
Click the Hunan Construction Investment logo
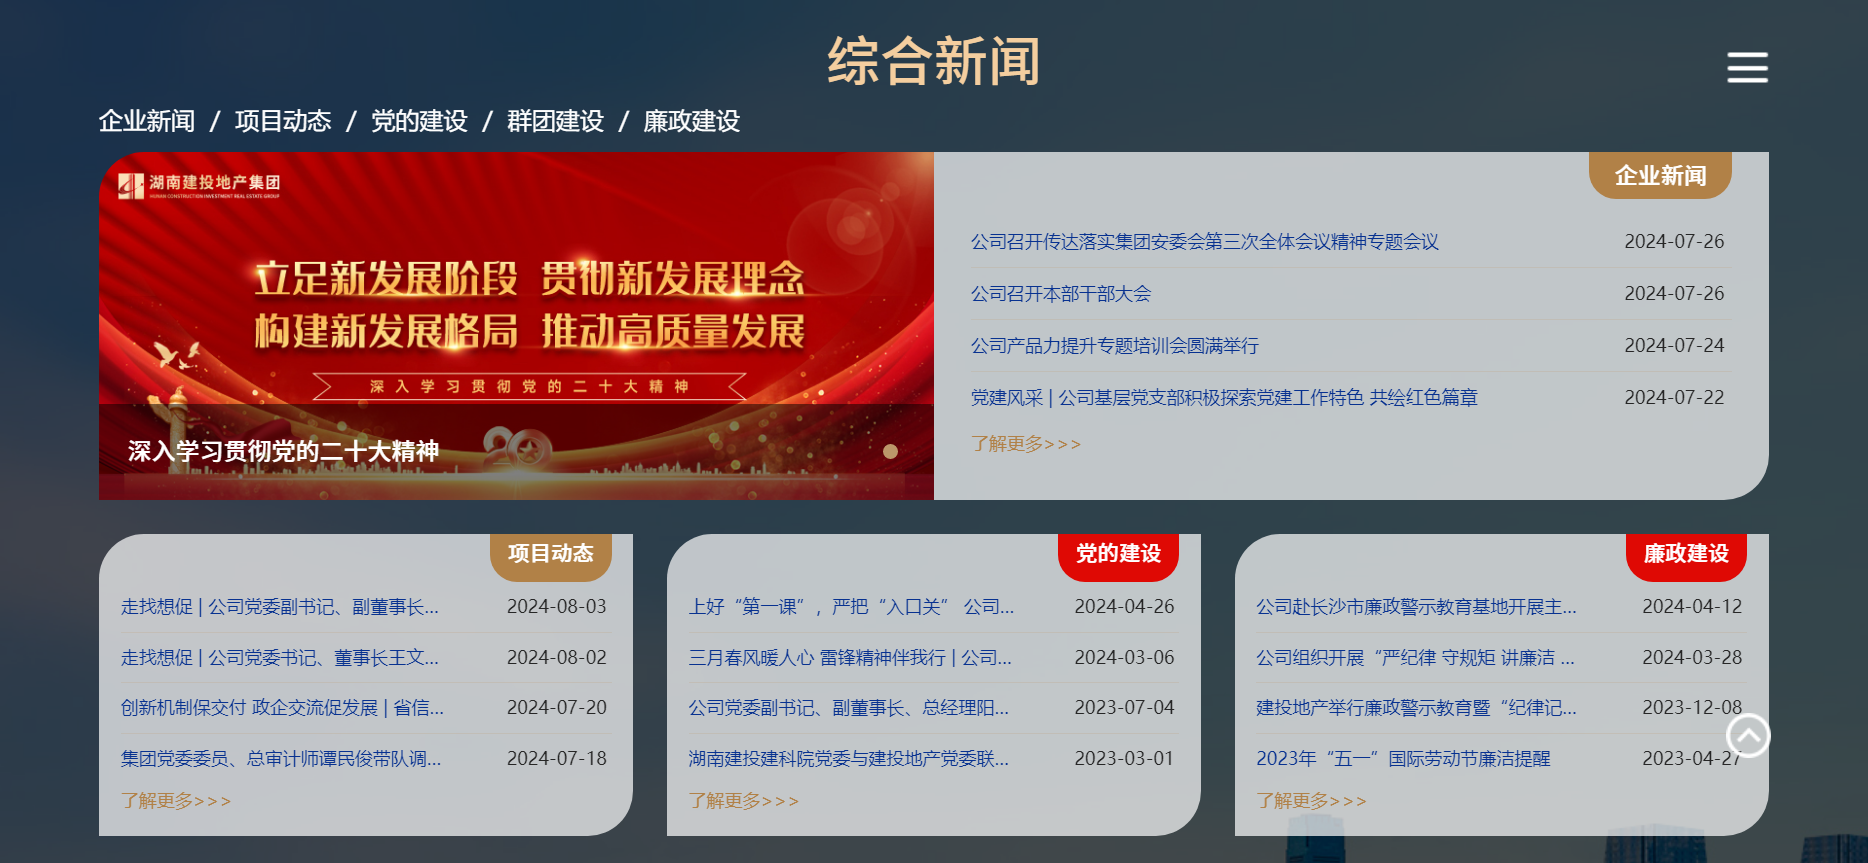[199, 185]
